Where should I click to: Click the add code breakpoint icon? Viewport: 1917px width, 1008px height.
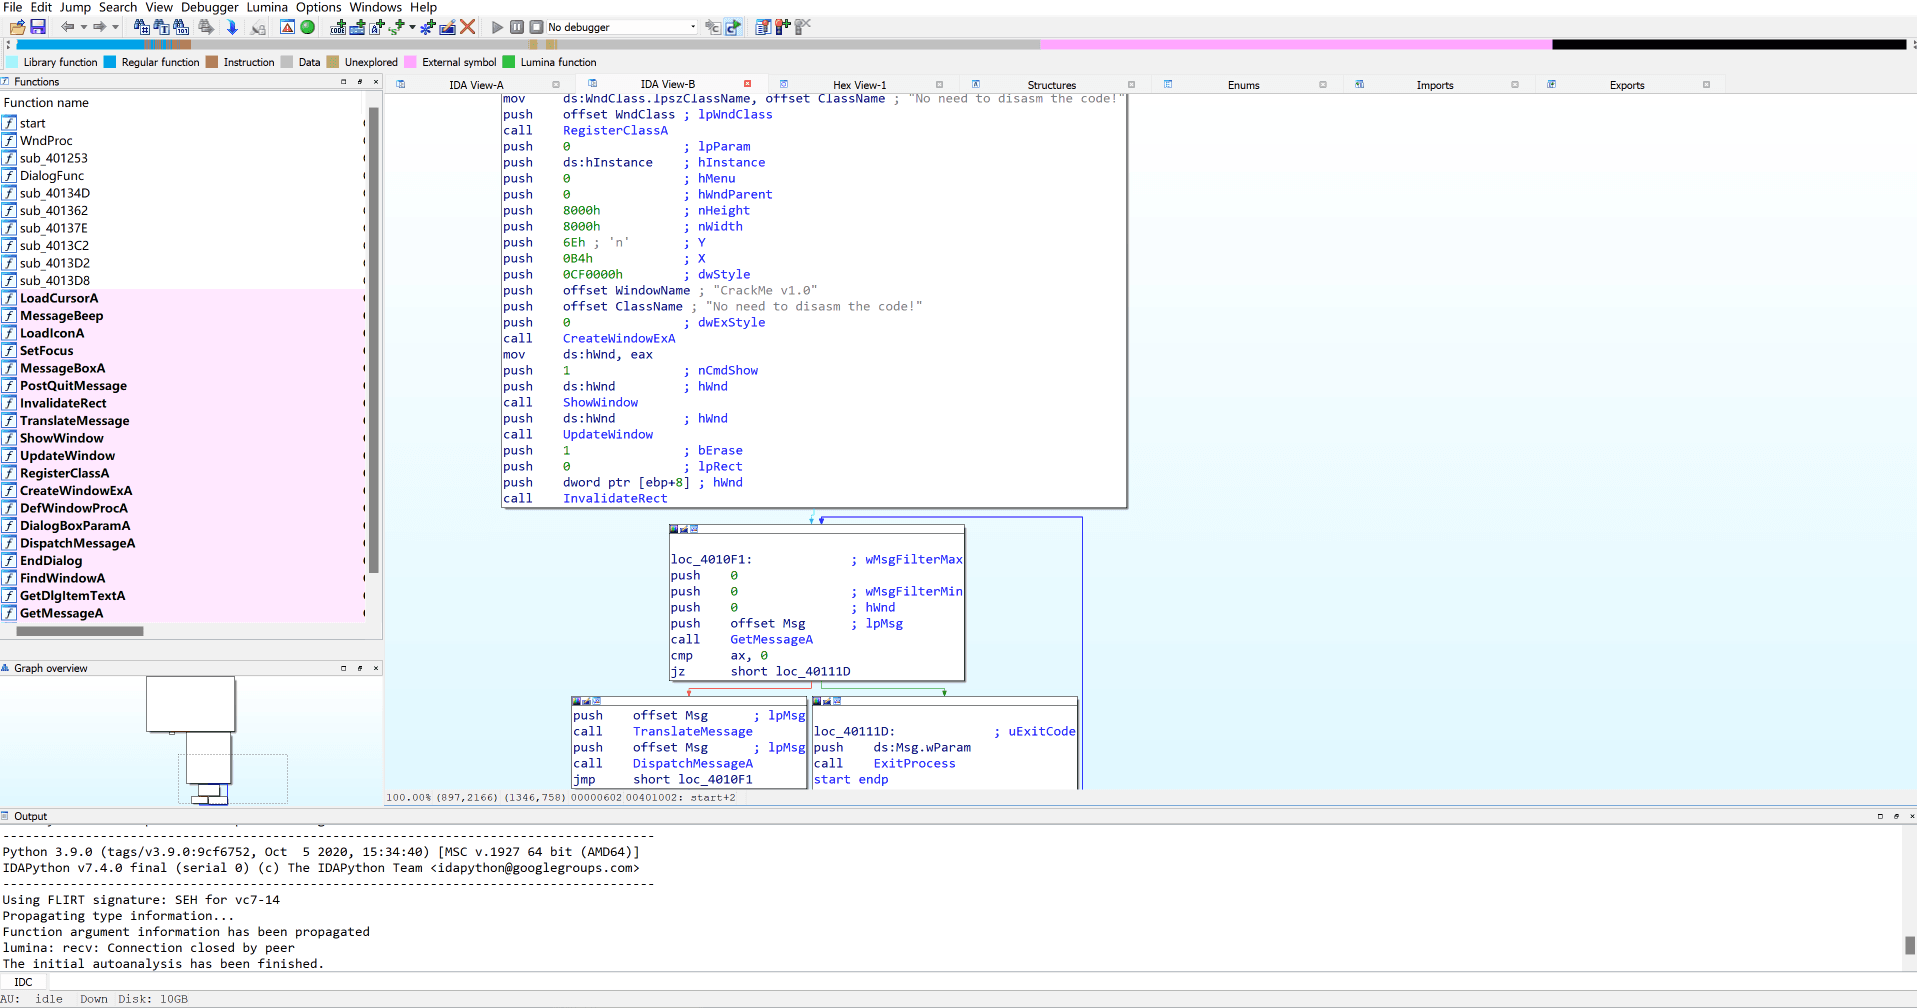click(x=337, y=27)
